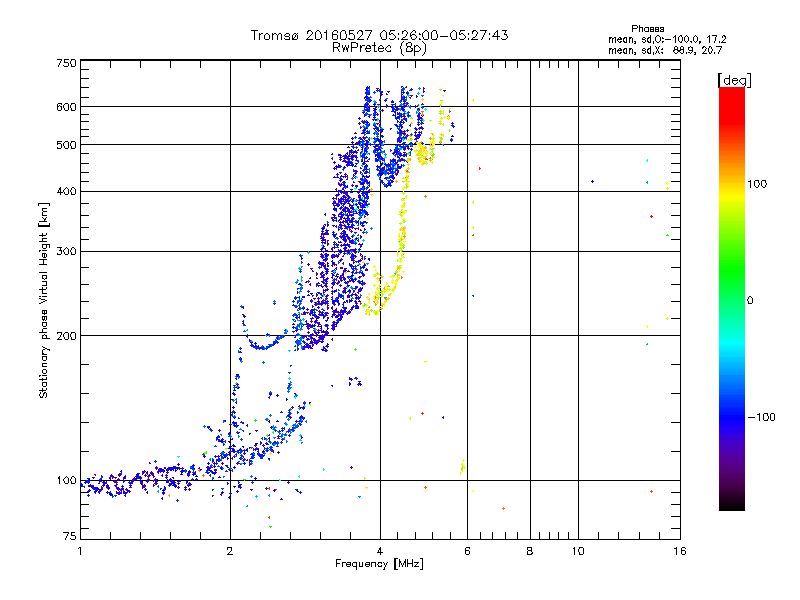Click the x-axis label '16'
The image size is (800, 600).
(680, 551)
